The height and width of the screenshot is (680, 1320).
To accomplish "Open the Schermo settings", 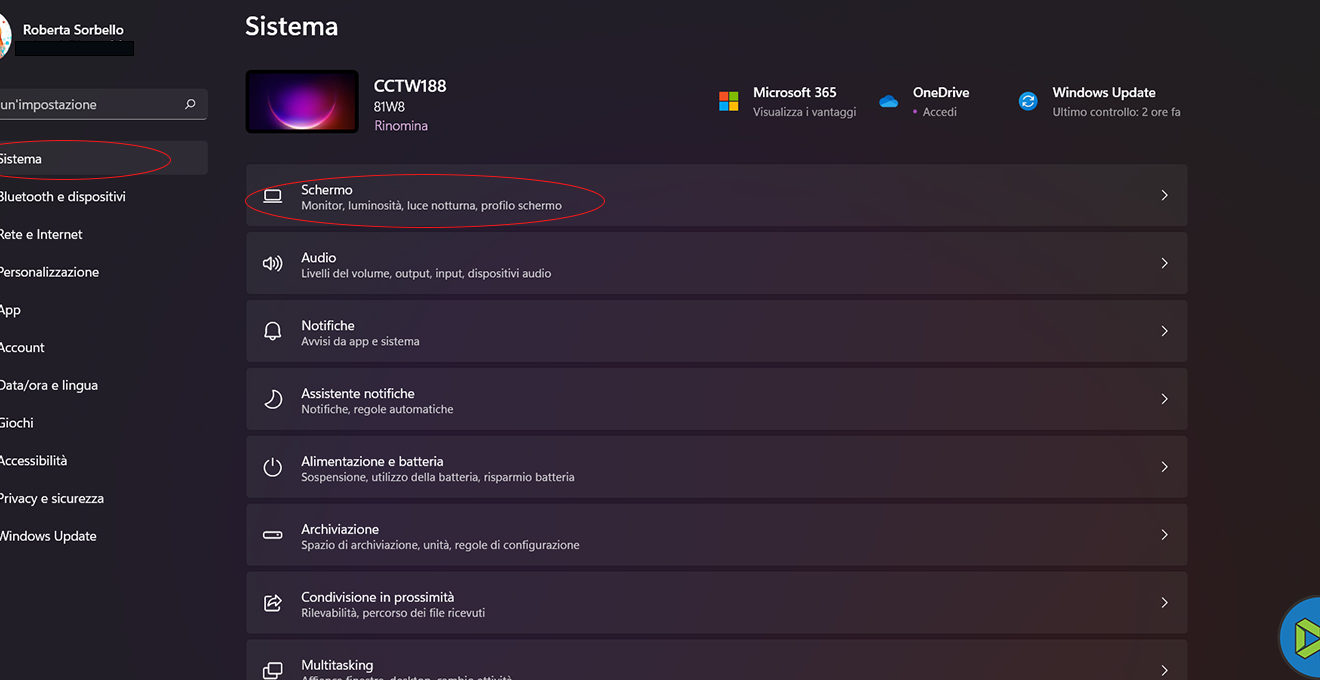I will (716, 196).
